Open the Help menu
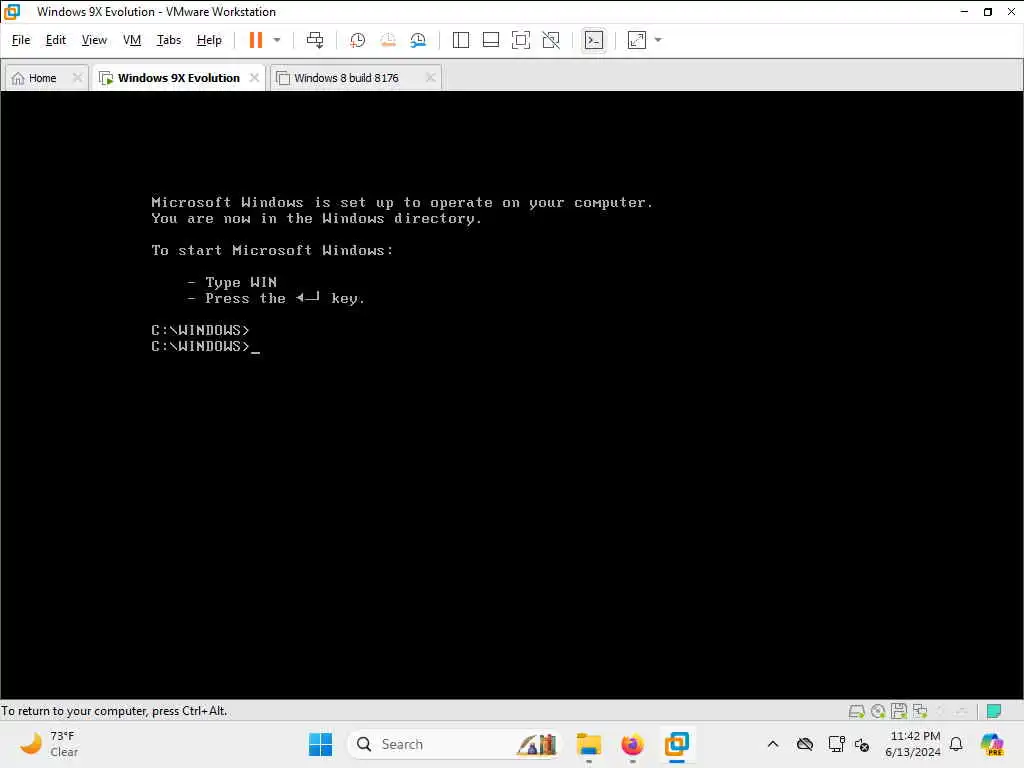Image resolution: width=1024 pixels, height=768 pixels. pyautogui.click(x=209, y=40)
